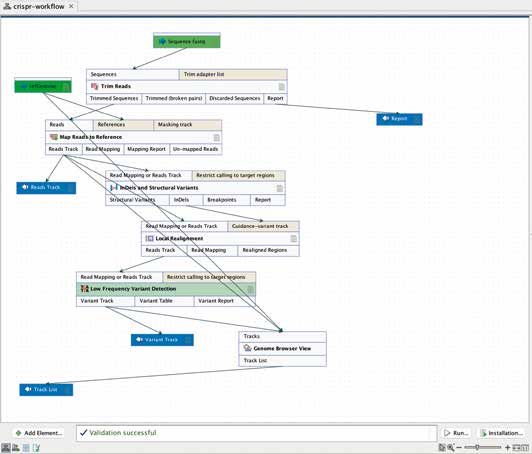532x454 pixels.
Task: Toggle the grid view icon in bottom-left toolbar
Action: pyautogui.click(x=26, y=448)
